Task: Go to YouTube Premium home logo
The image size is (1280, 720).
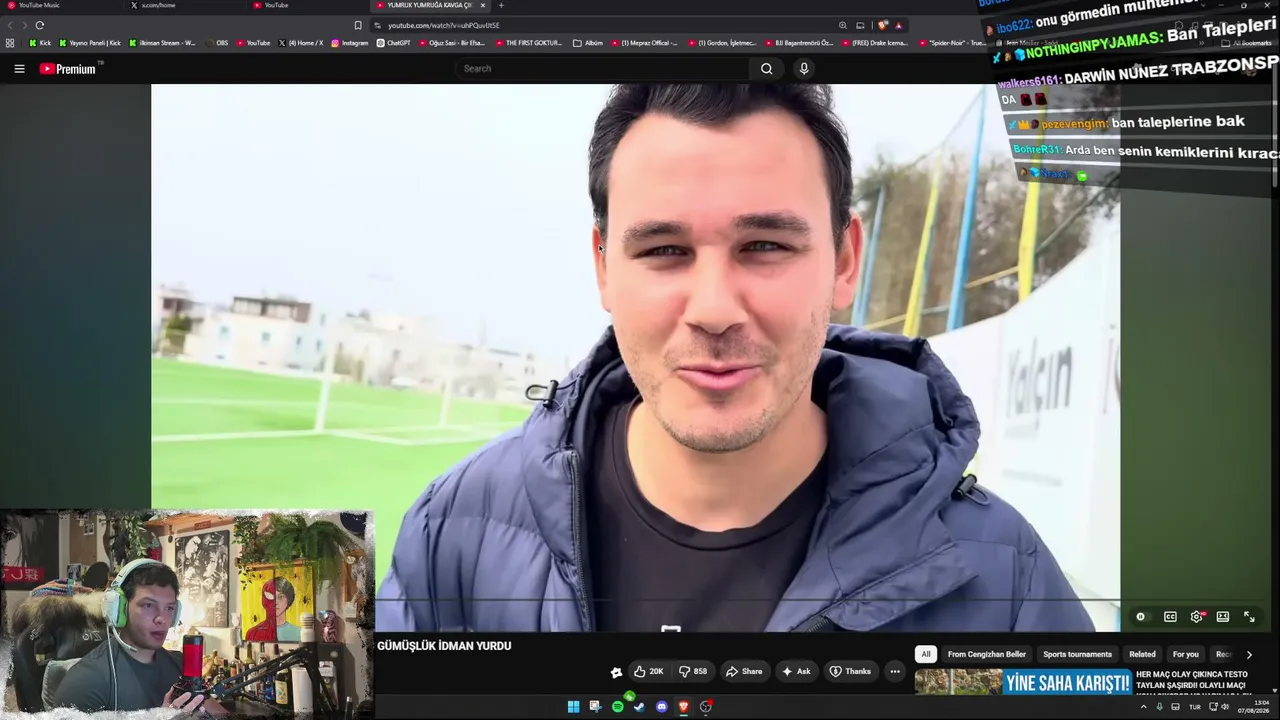Action: coord(68,69)
